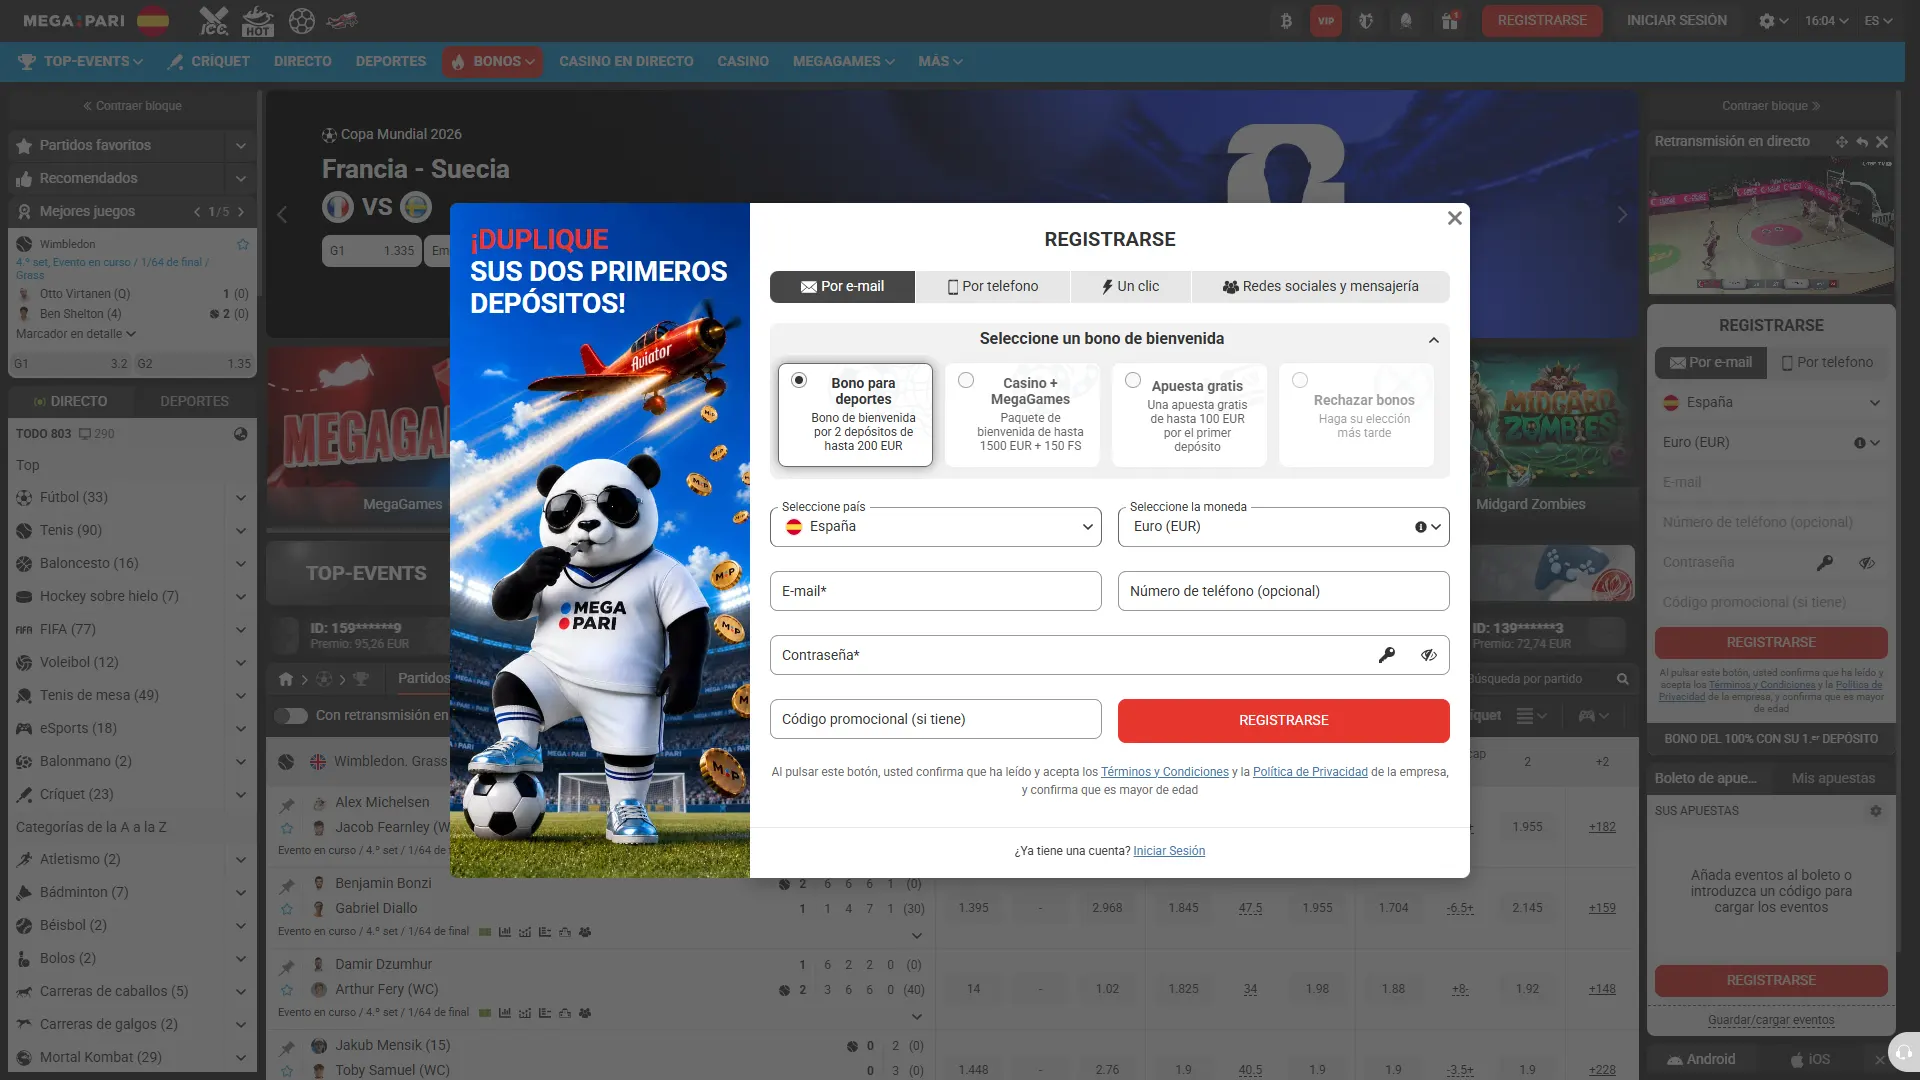
Task: Click the Iniciar Sesión link in modal
Action: (x=1169, y=851)
